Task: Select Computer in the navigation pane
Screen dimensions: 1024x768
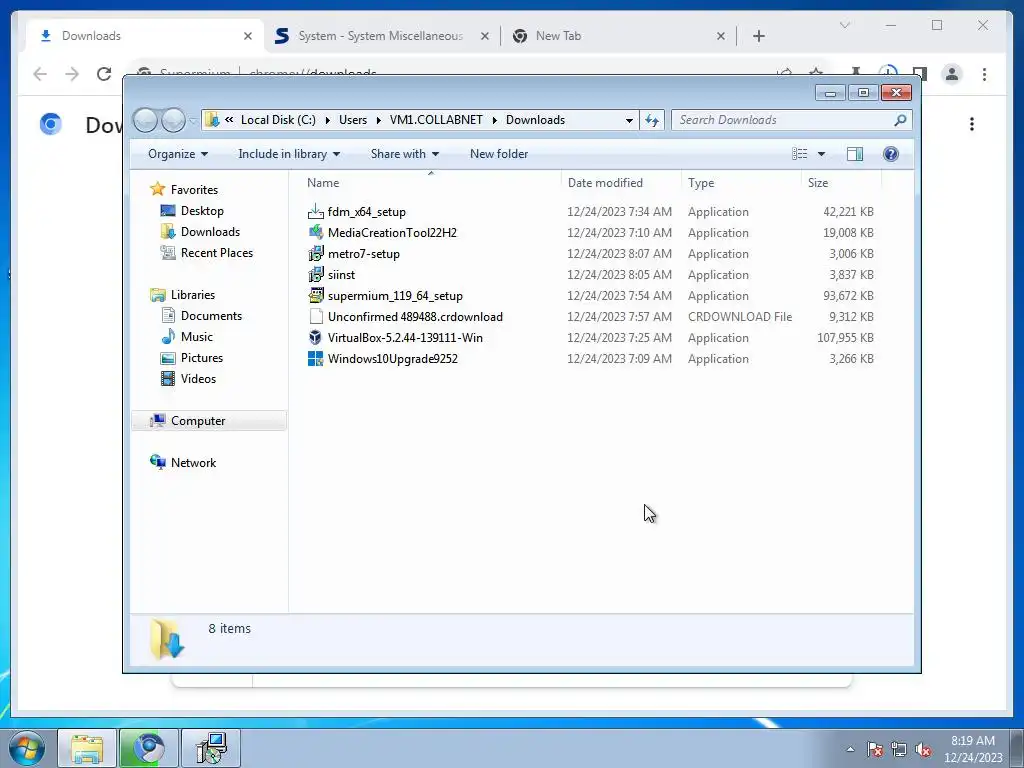Action: [210, 421]
